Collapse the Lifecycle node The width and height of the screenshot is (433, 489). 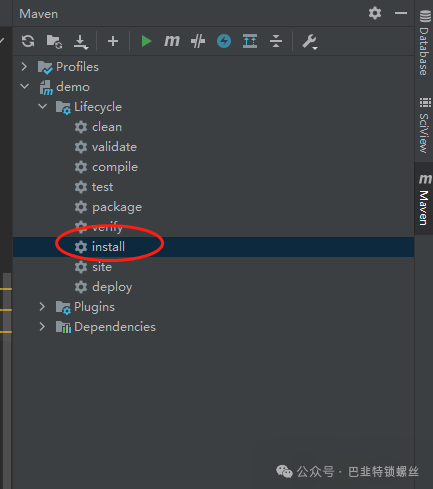click(x=42, y=107)
